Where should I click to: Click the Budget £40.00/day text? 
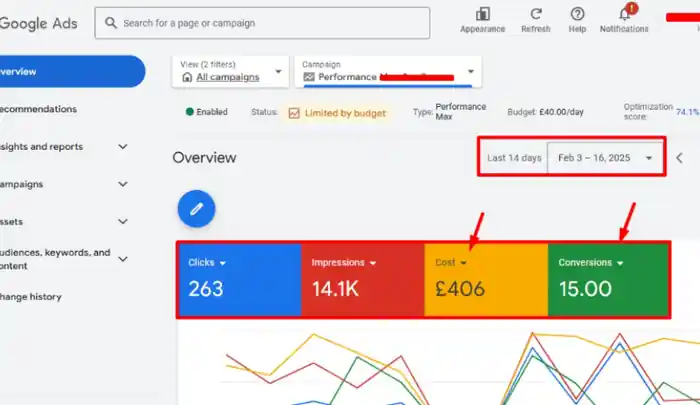[x=546, y=112]
